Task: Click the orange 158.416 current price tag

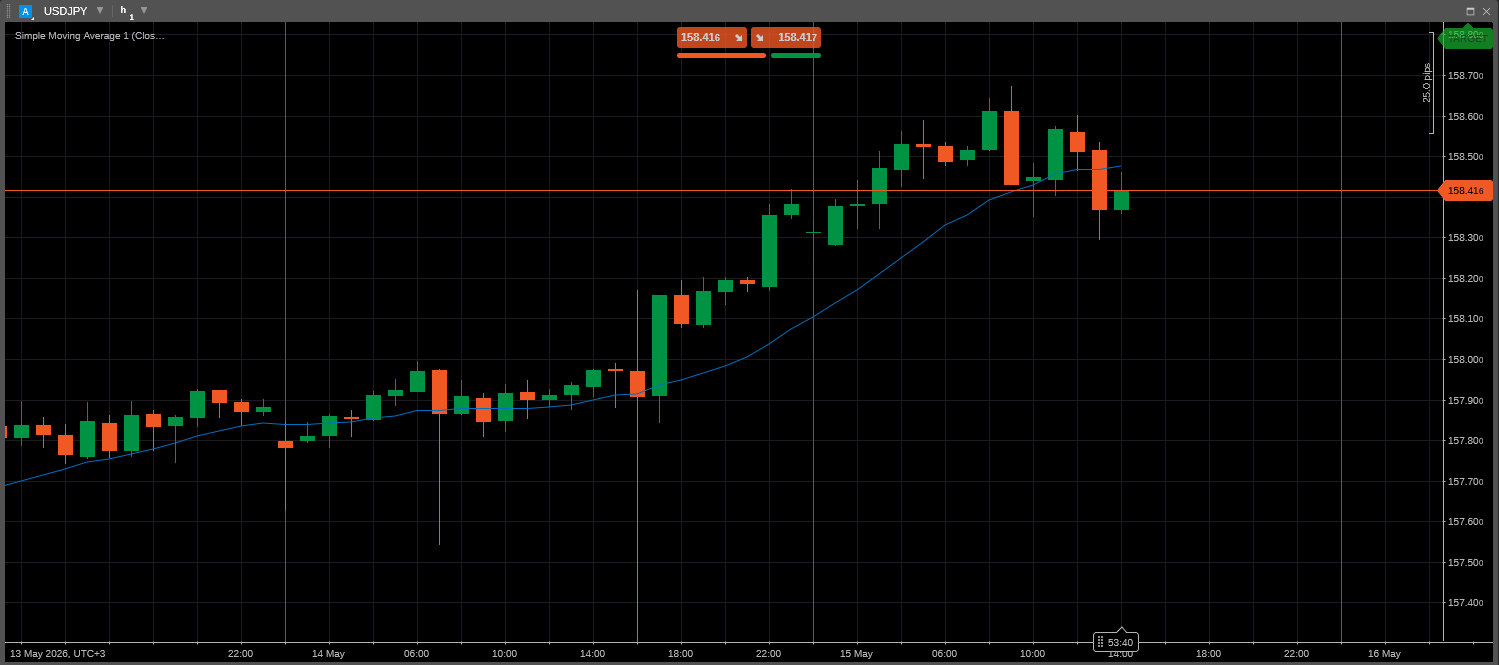Action: click(x=1466, y=190)
